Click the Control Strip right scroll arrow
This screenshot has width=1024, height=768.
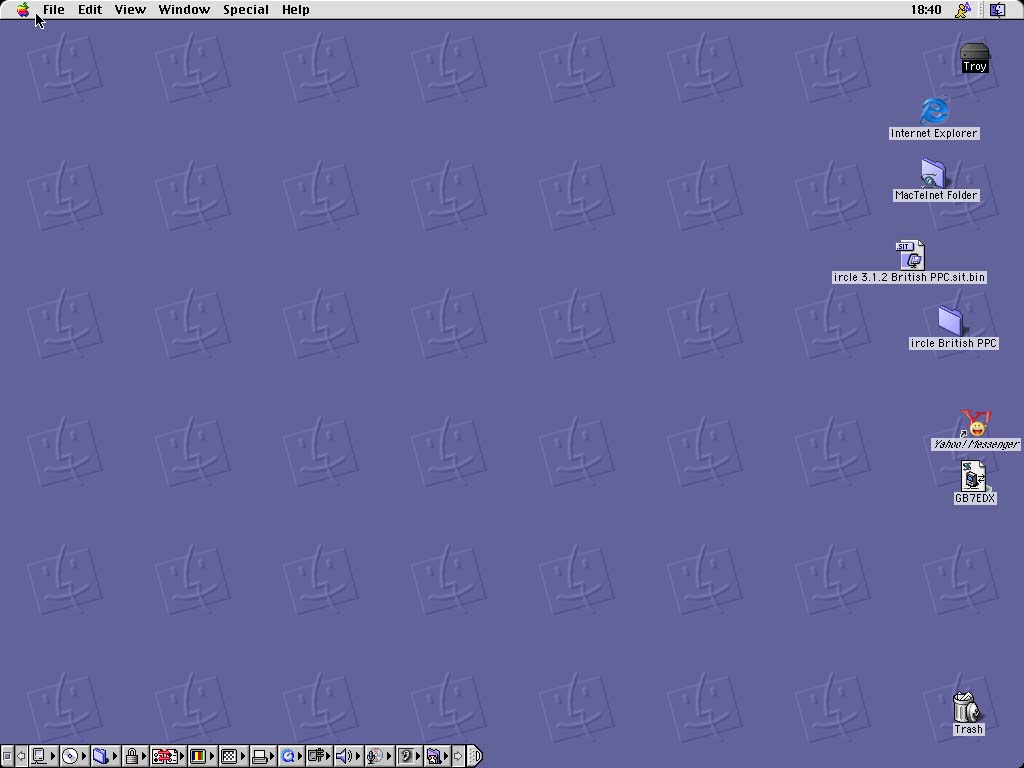458,756
